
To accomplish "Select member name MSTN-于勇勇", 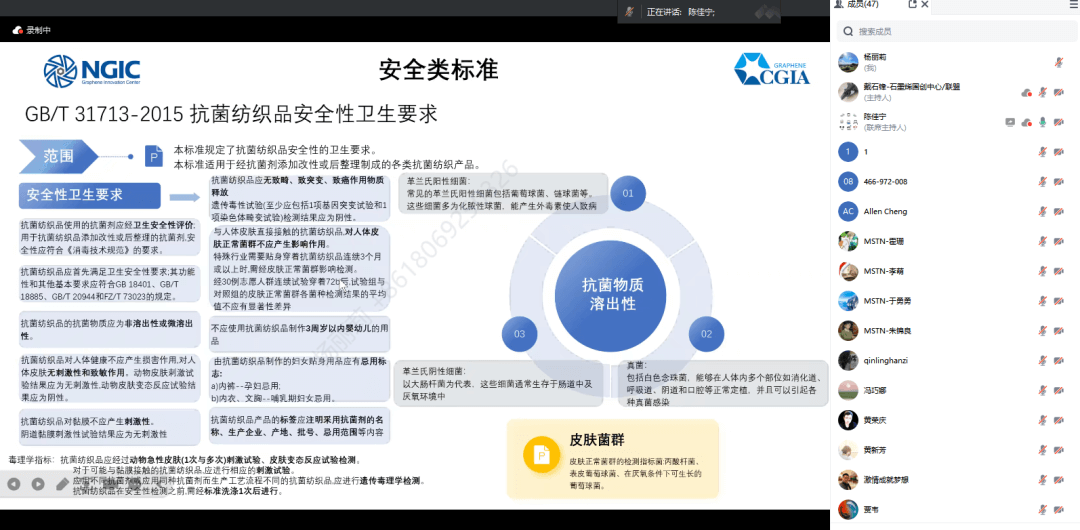I will click(888, 301).
